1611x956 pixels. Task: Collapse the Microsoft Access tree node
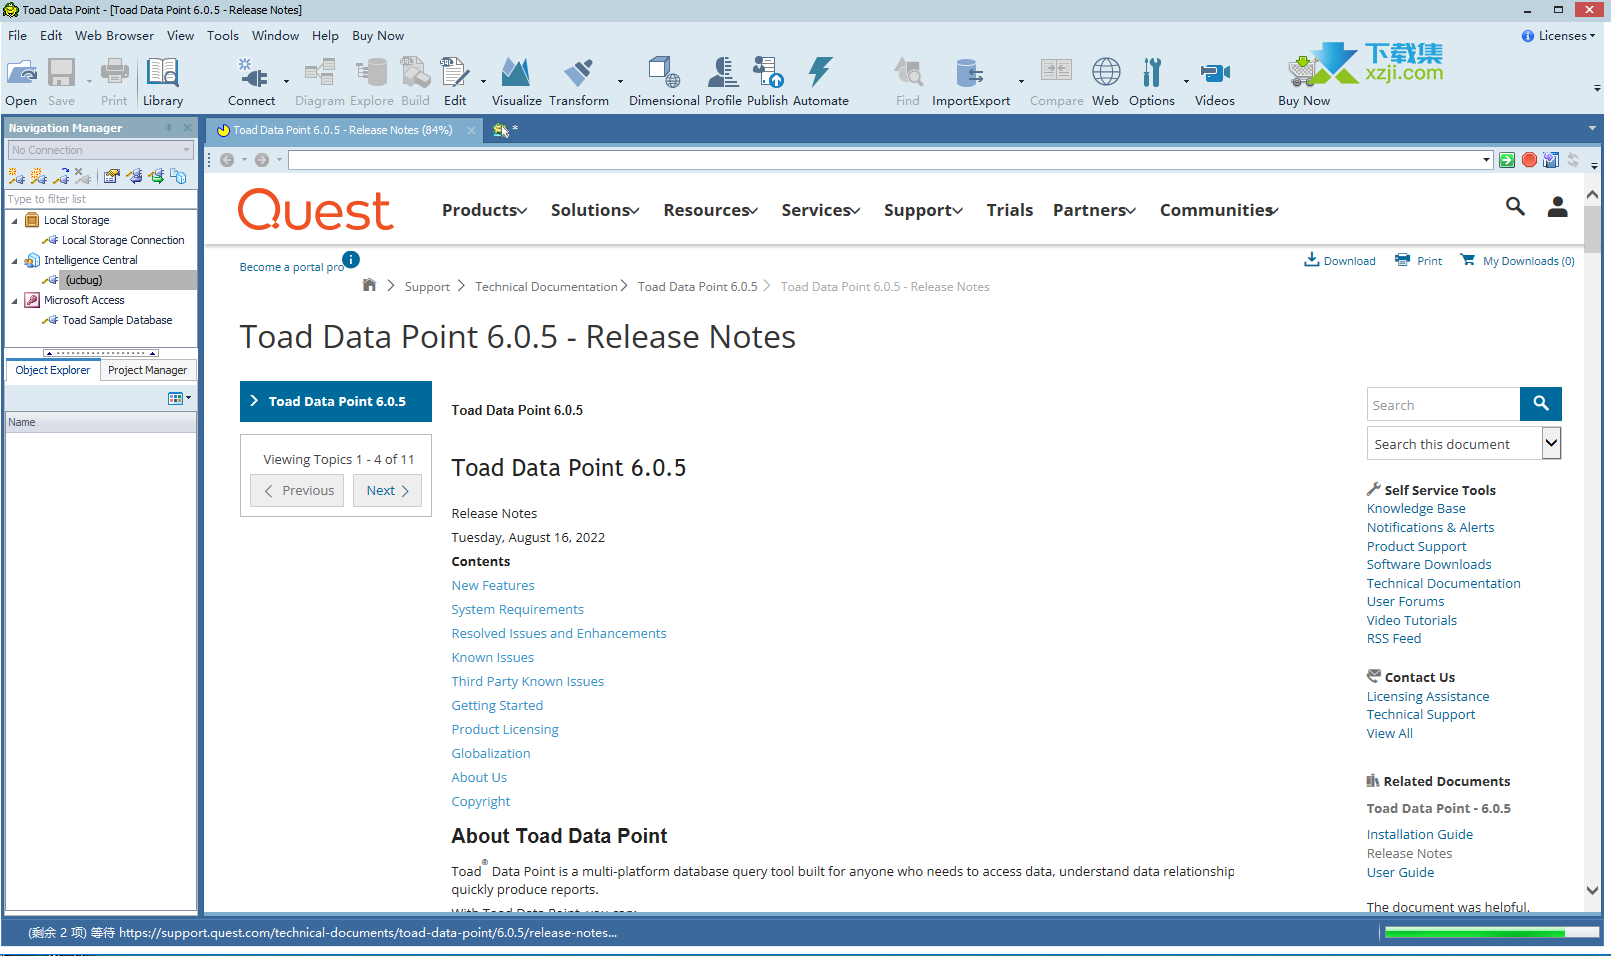14,300
